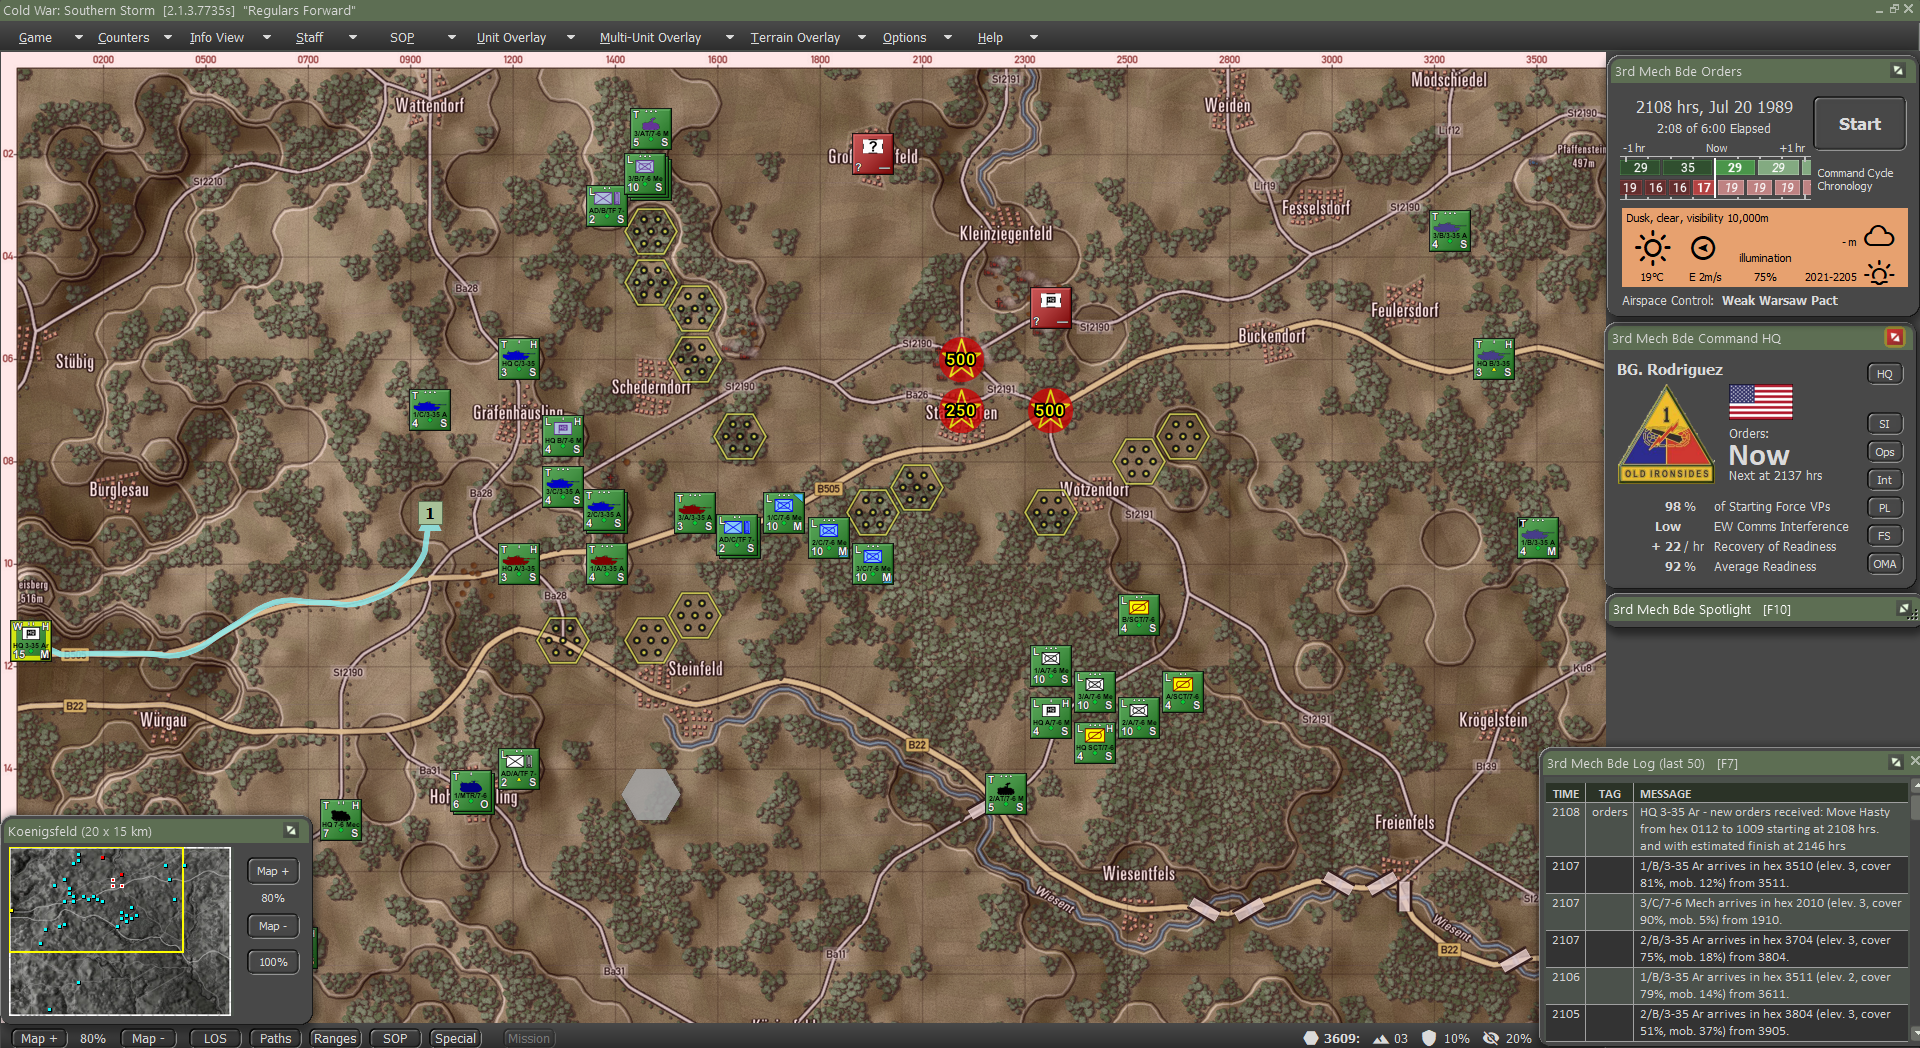Toggle the Special button in bottom bar

[x=455, y=1038]
